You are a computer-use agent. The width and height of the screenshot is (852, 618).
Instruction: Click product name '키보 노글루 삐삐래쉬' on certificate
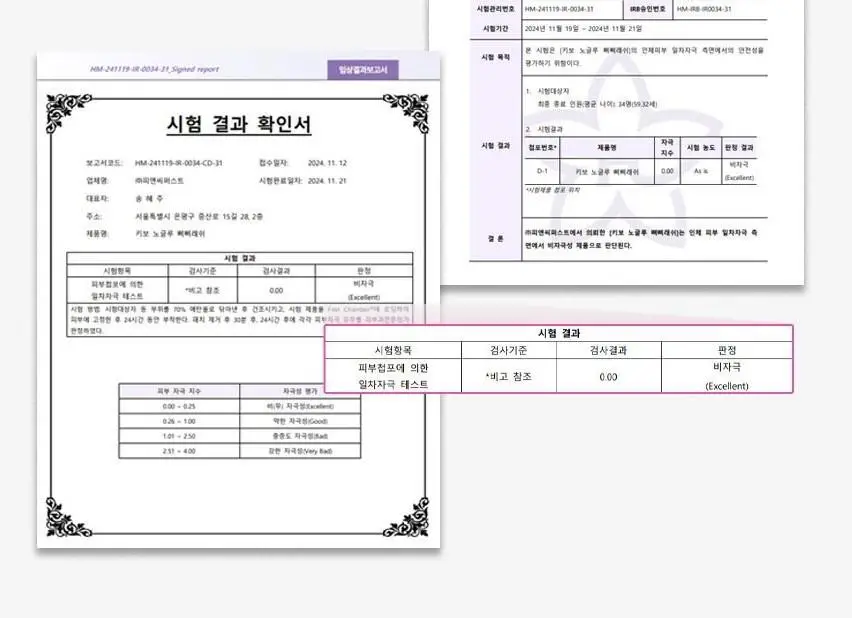(x=170, y=234)
